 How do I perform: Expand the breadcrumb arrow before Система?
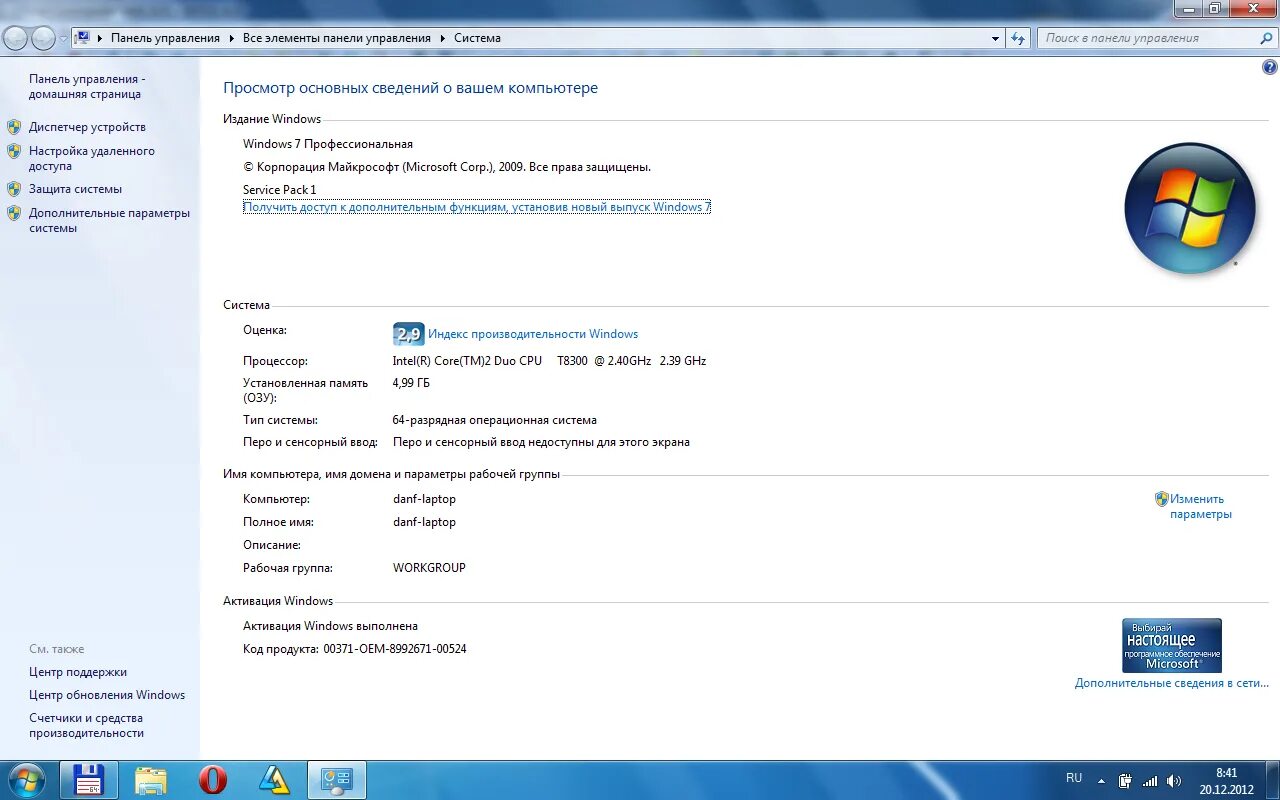point(443,38)
